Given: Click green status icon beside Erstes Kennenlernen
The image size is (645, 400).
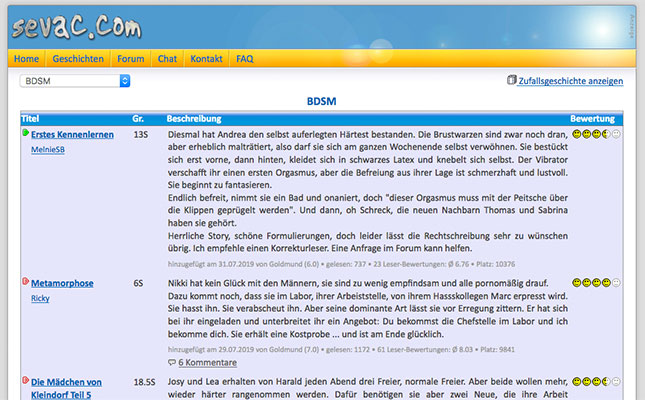Looking at the screenshot, I should coord(25,133).
